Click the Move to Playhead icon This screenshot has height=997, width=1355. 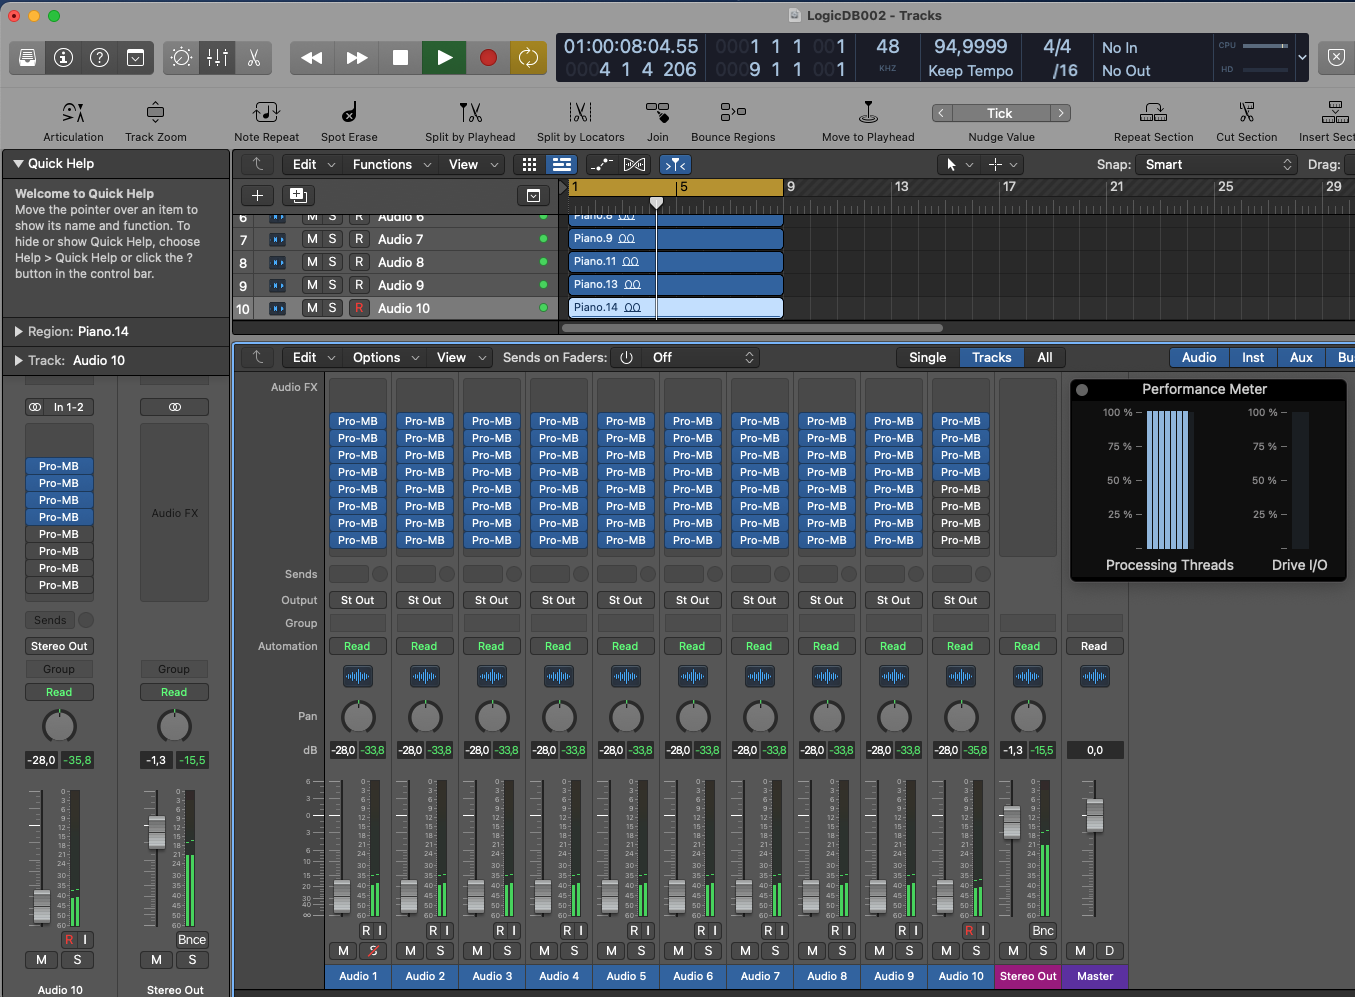click(868, 112)
